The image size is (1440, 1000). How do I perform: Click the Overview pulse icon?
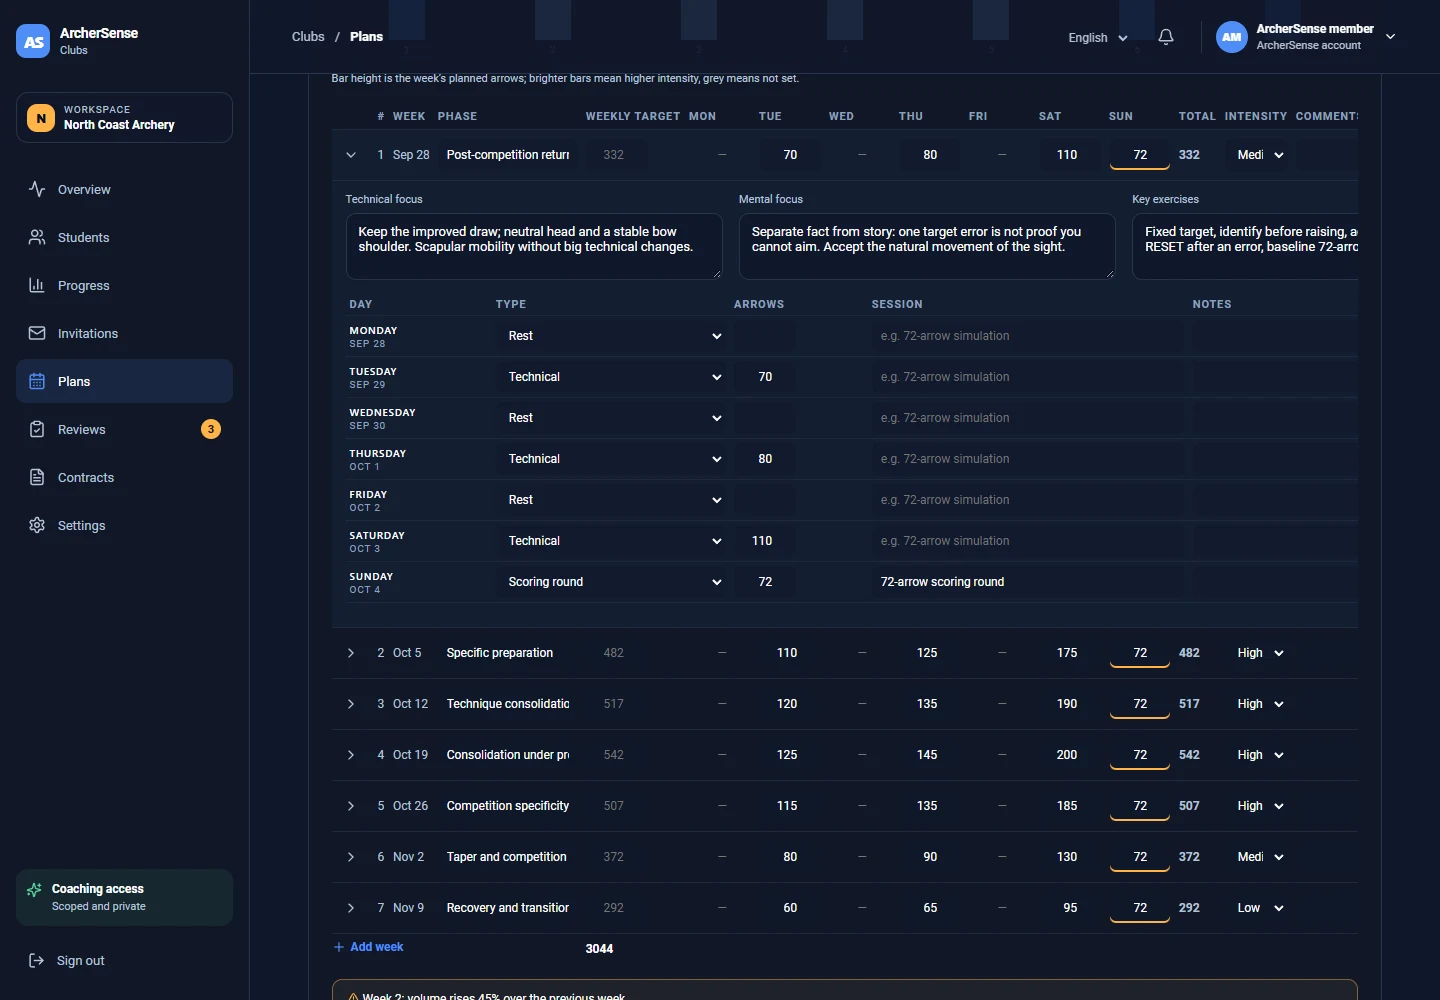(x=37, y=189)
